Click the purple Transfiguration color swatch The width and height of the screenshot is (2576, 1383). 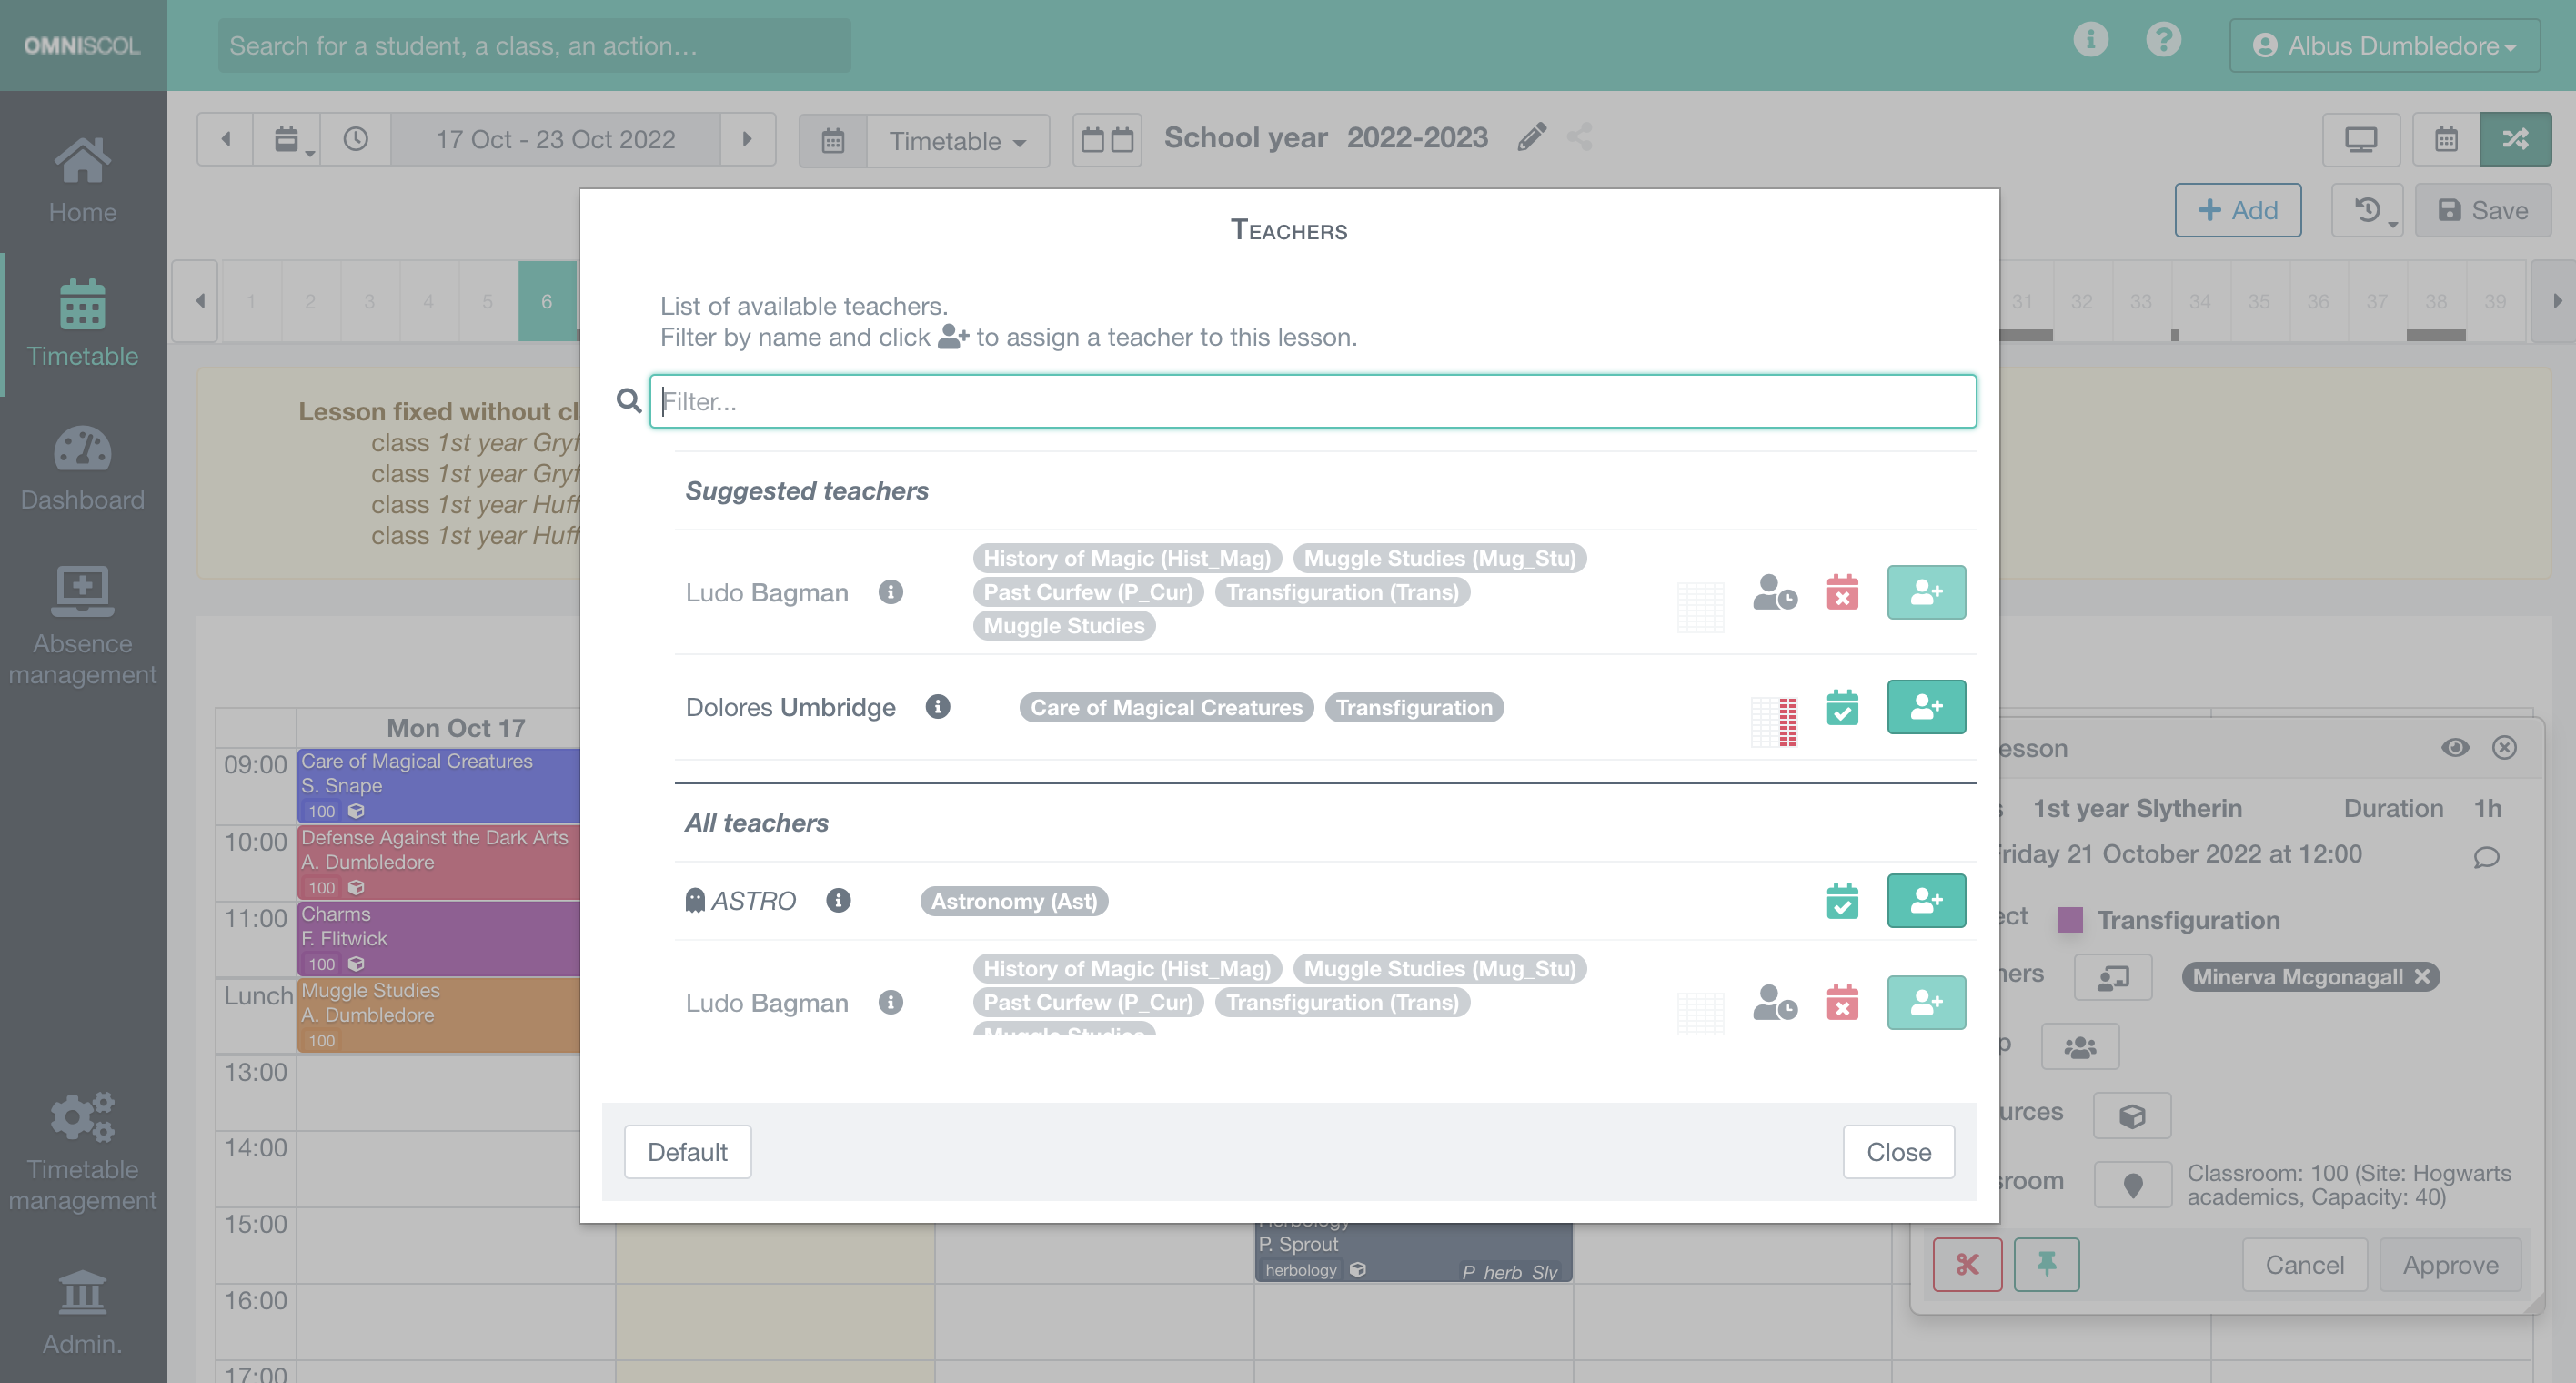click(x=2069, y=920)
